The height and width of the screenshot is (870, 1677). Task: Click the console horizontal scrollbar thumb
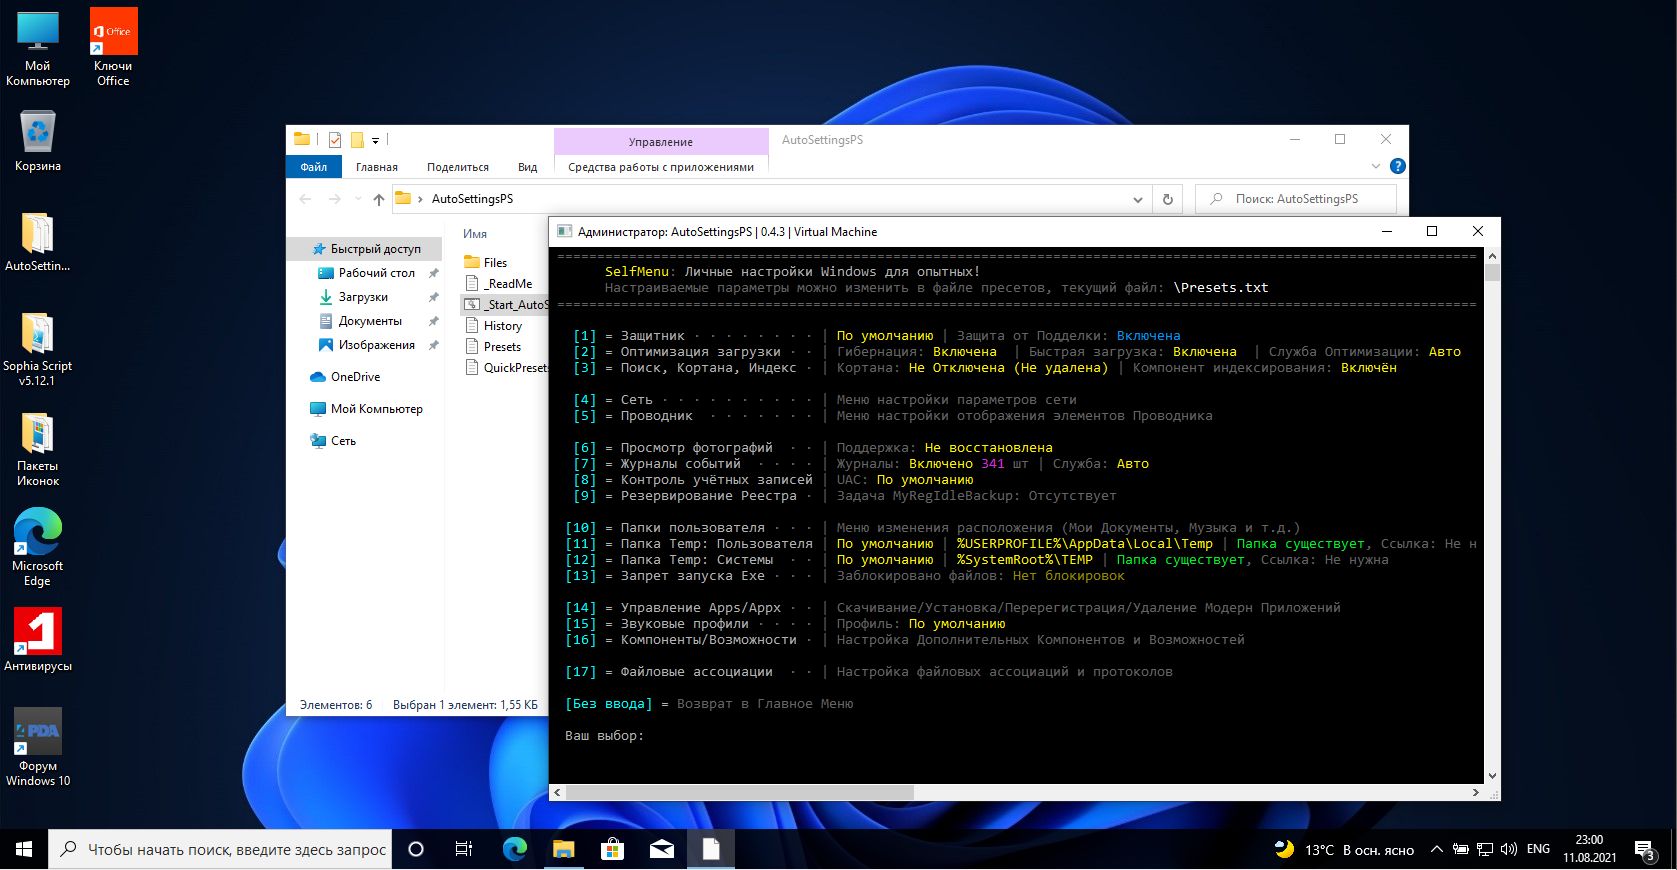(x=740, y=792)
